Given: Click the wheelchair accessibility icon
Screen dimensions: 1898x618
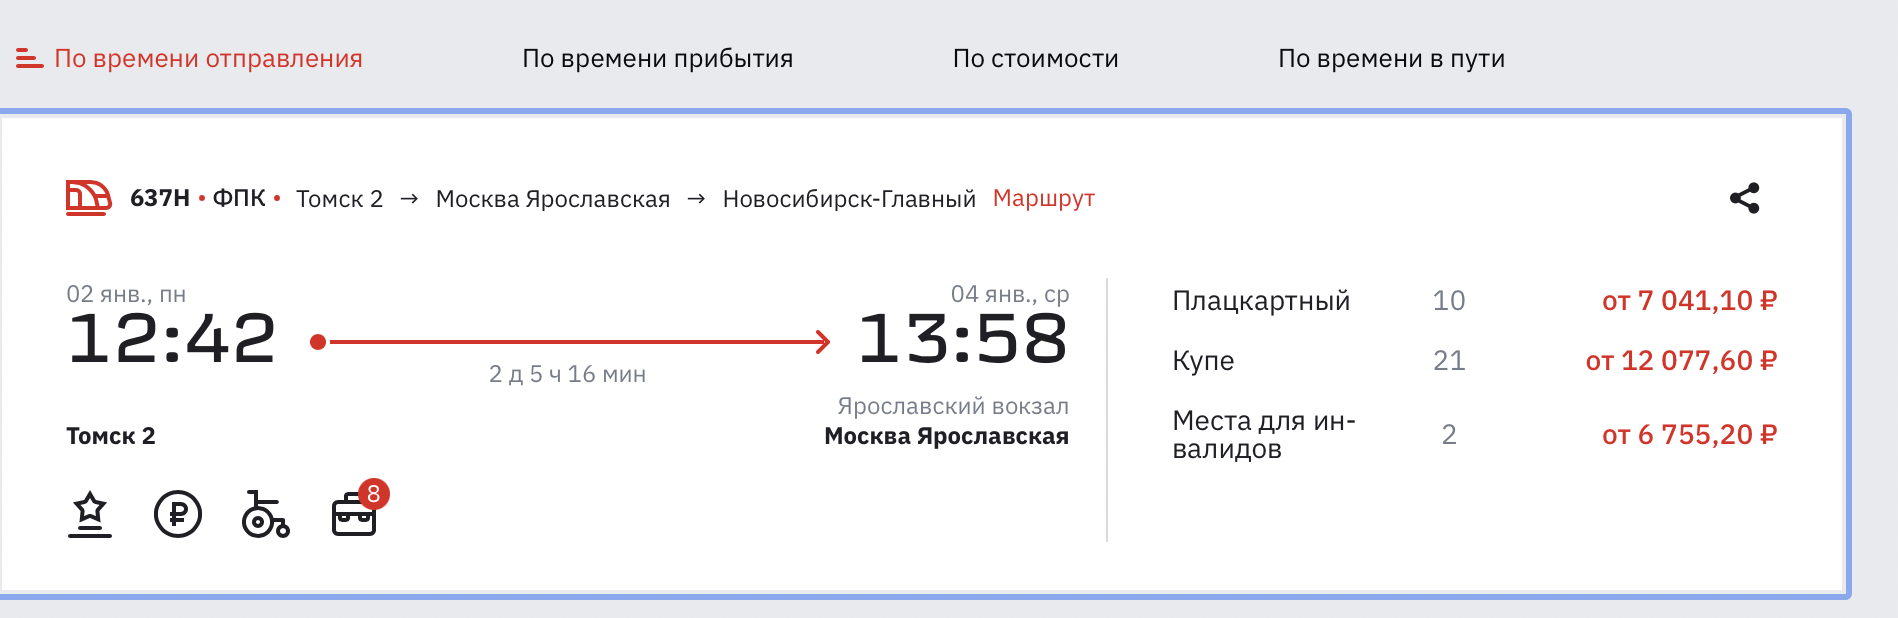Looking at the screenshot, I should pyautogui.click(x=265, y=515).
